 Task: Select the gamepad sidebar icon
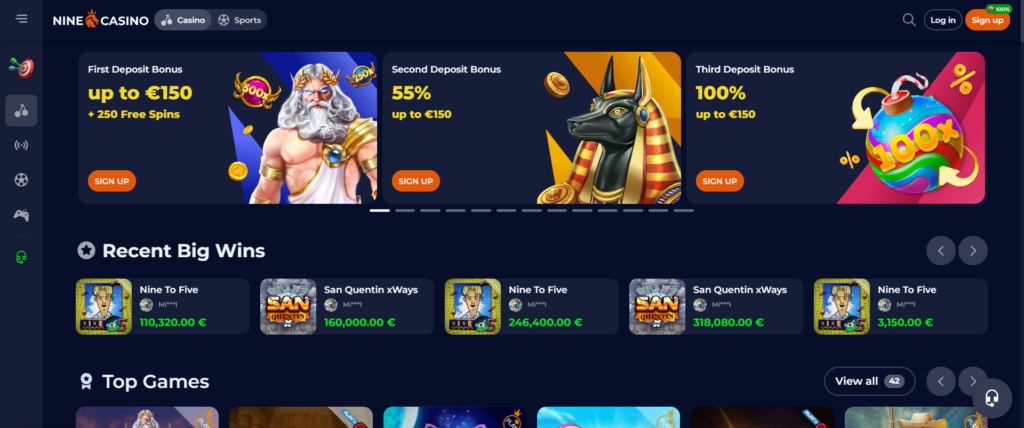coord(22,215)
